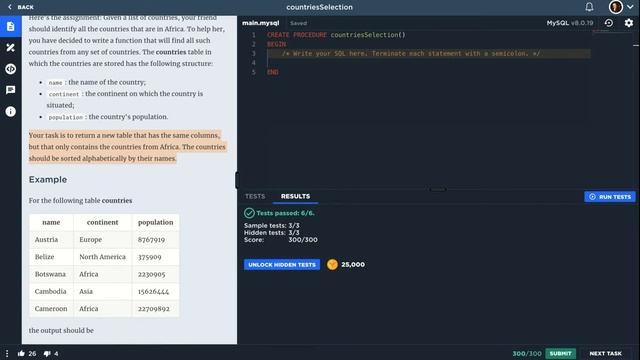The height and width of the screenshot is (360, 640).
Task: Click the green check icon in results
Action: pyautogui.click(x=249, y=213)
